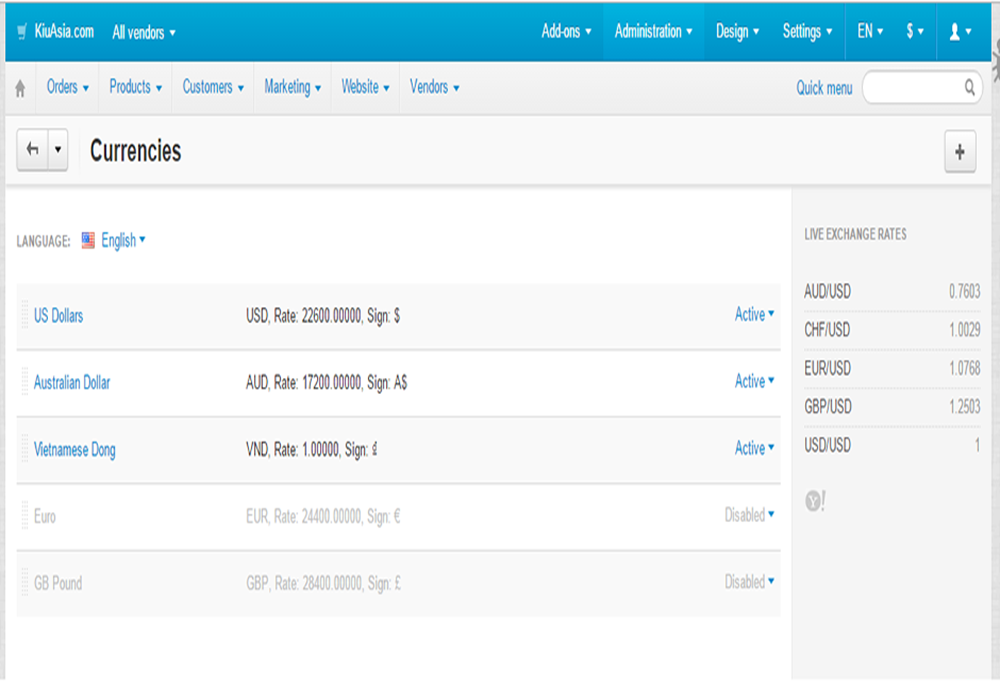1000x695 pixels.
Task: Open the Orders menu
Action: click(68, 87)
